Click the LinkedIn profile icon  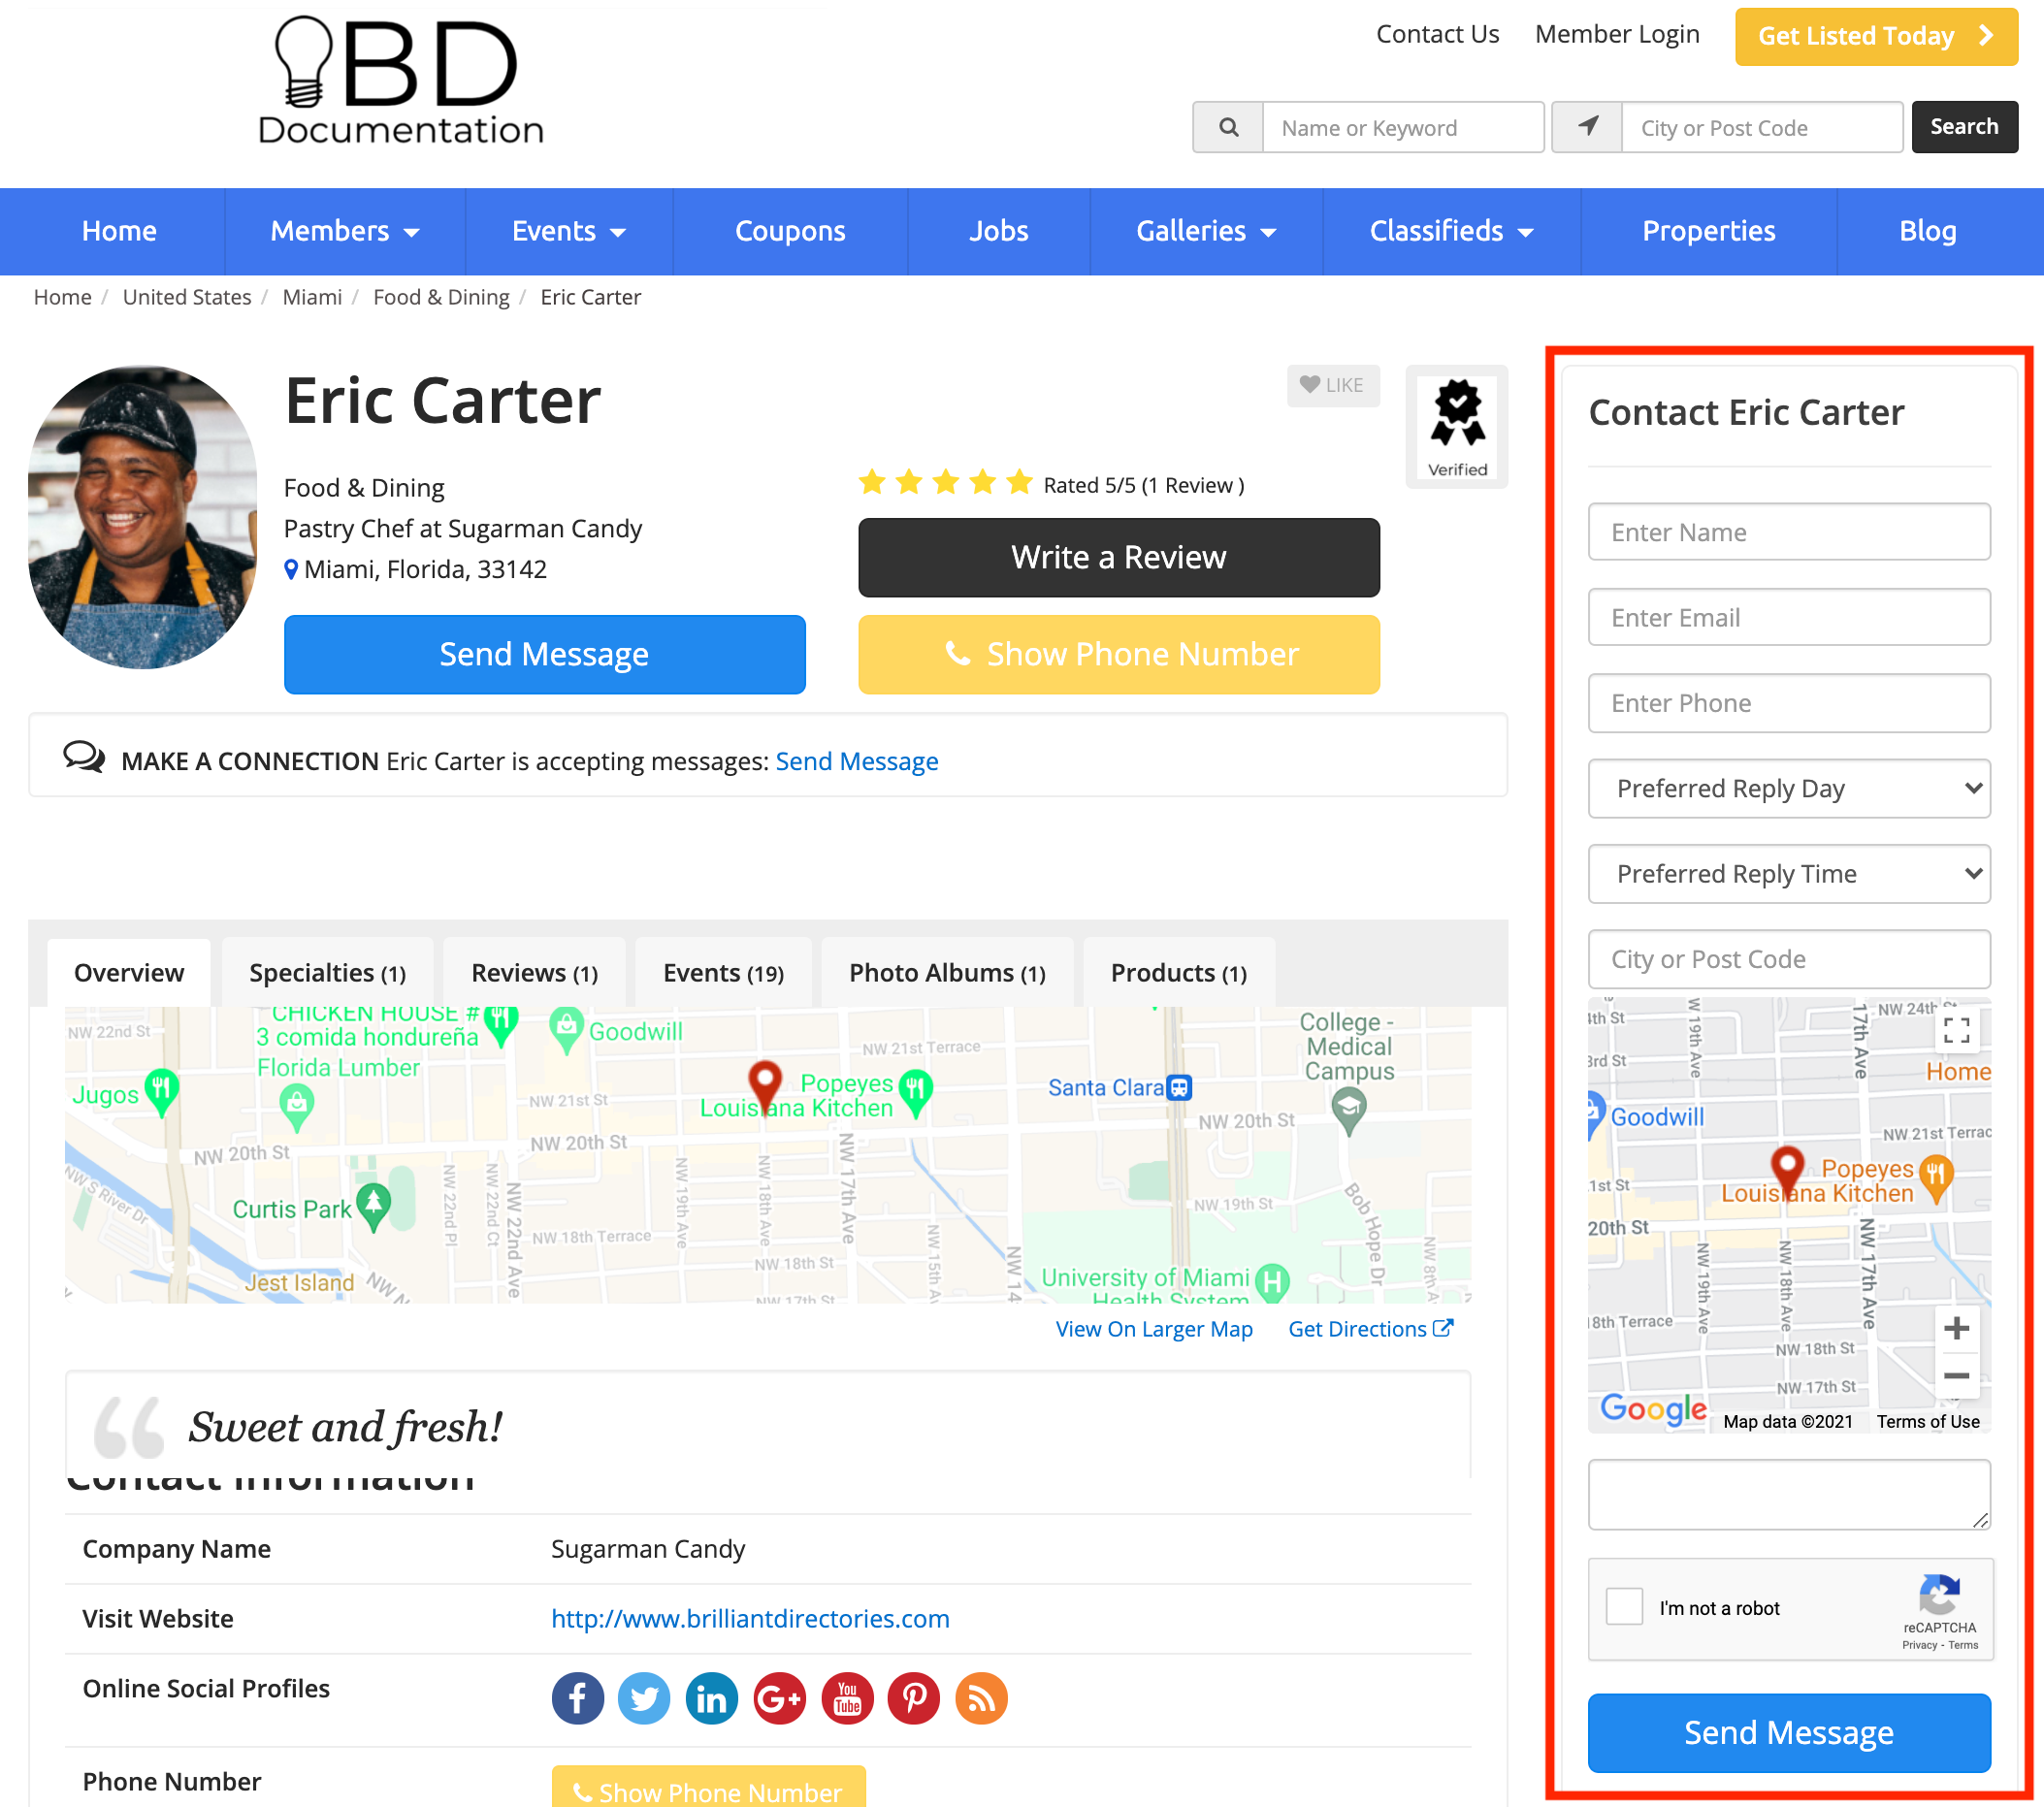click(x=711, y=1698)
